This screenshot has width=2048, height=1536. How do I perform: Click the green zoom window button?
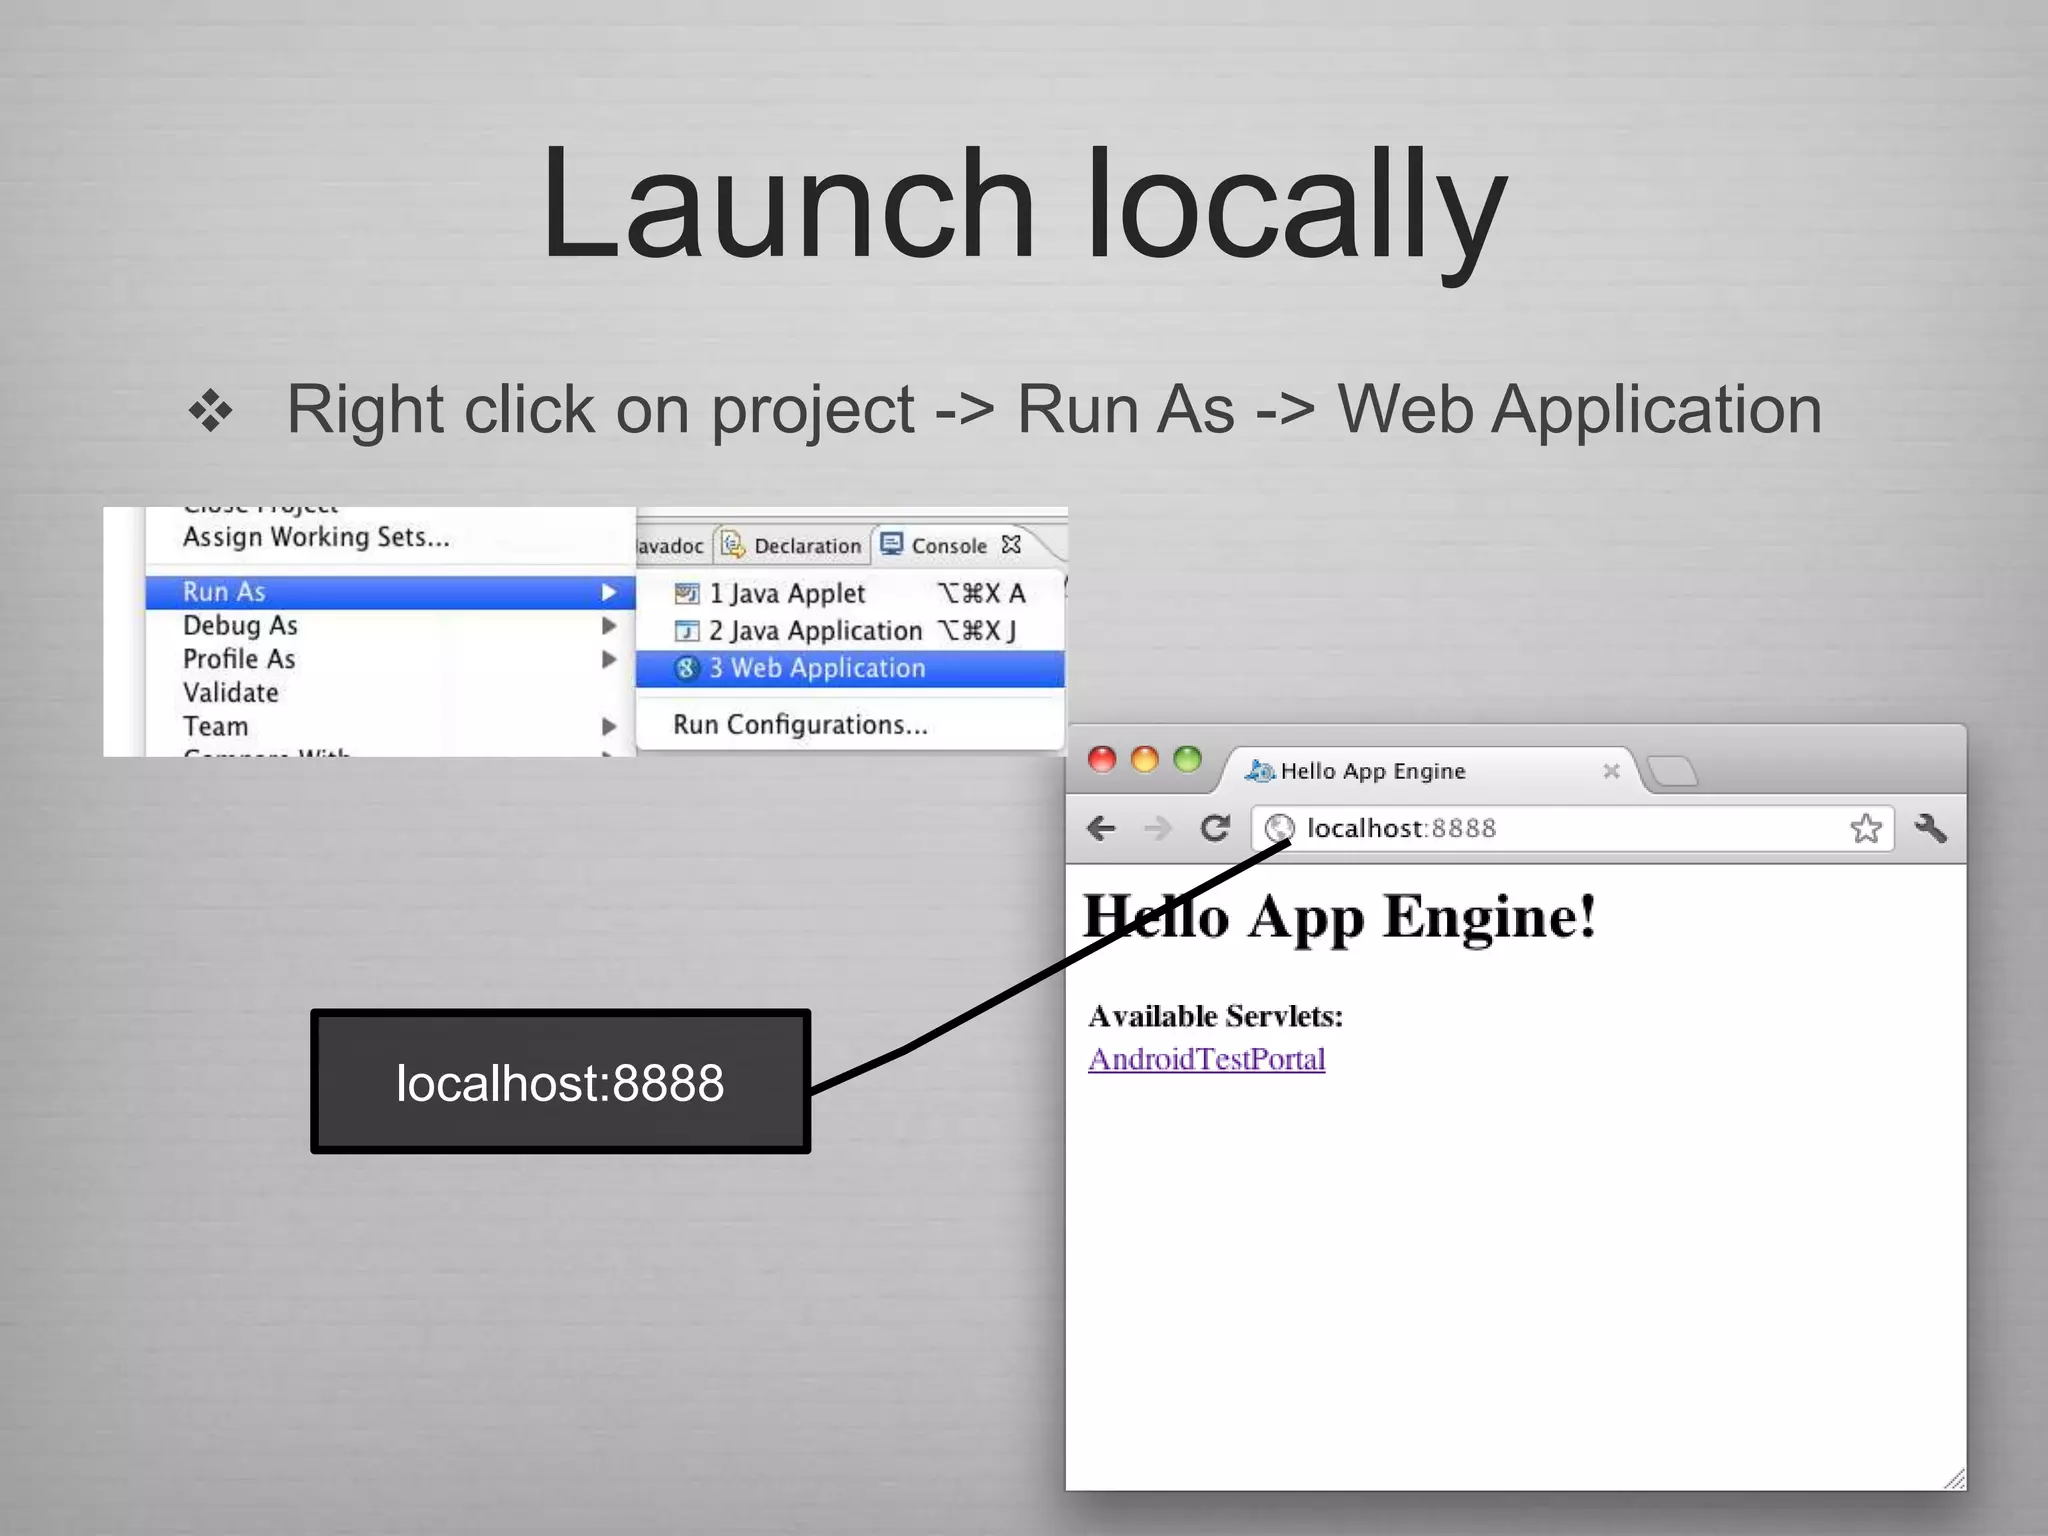1188,759
